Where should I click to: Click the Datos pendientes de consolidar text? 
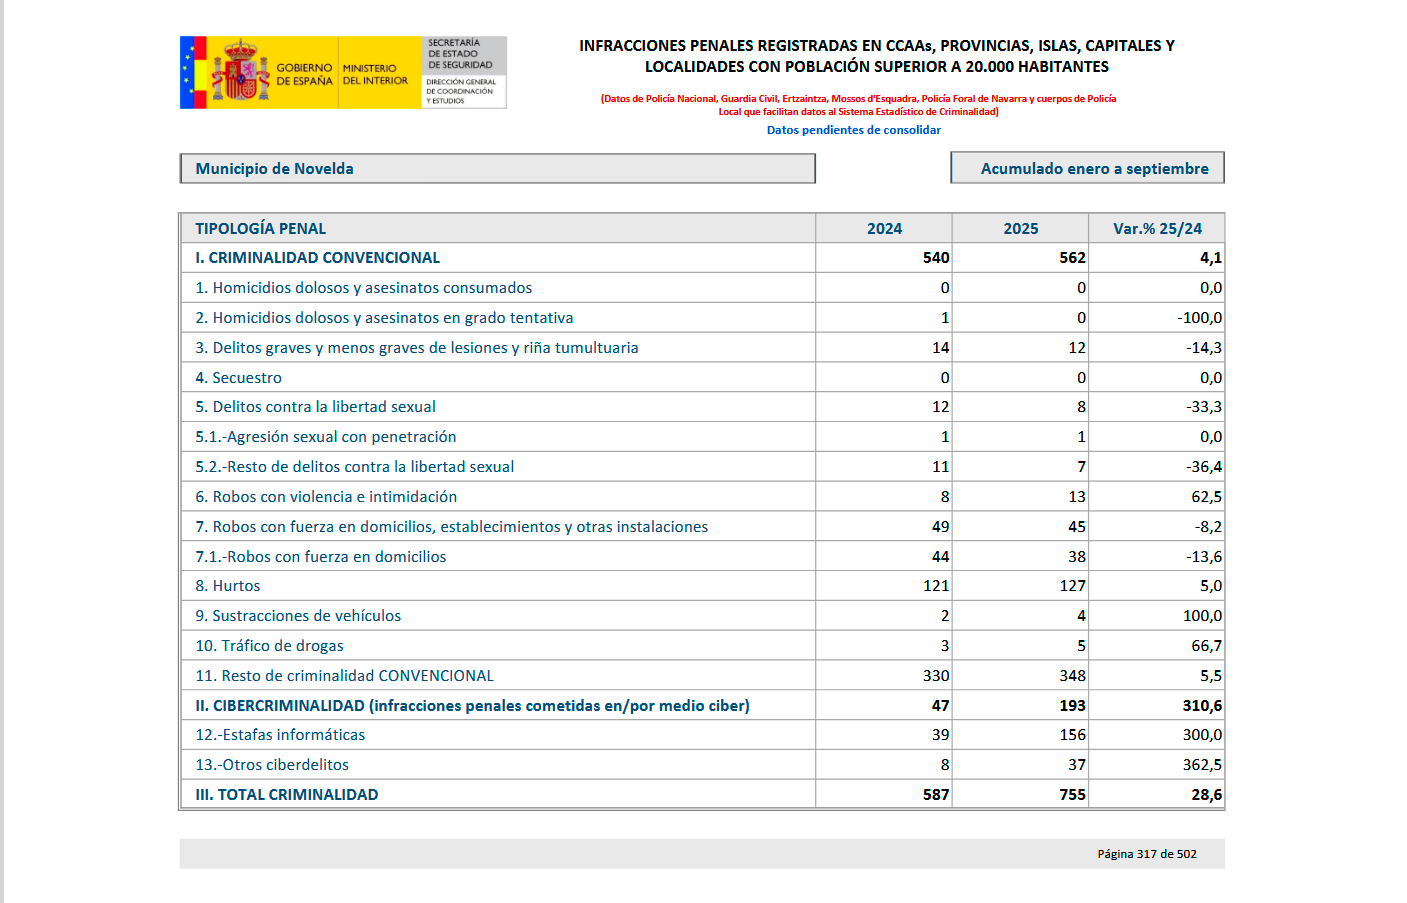(x=853, y=130)
